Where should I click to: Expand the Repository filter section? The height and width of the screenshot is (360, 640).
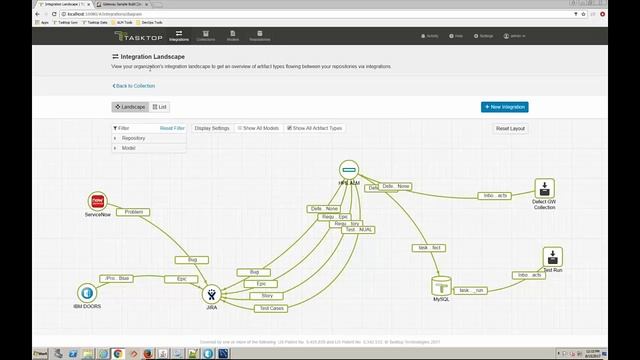click(x=149, y=138)
